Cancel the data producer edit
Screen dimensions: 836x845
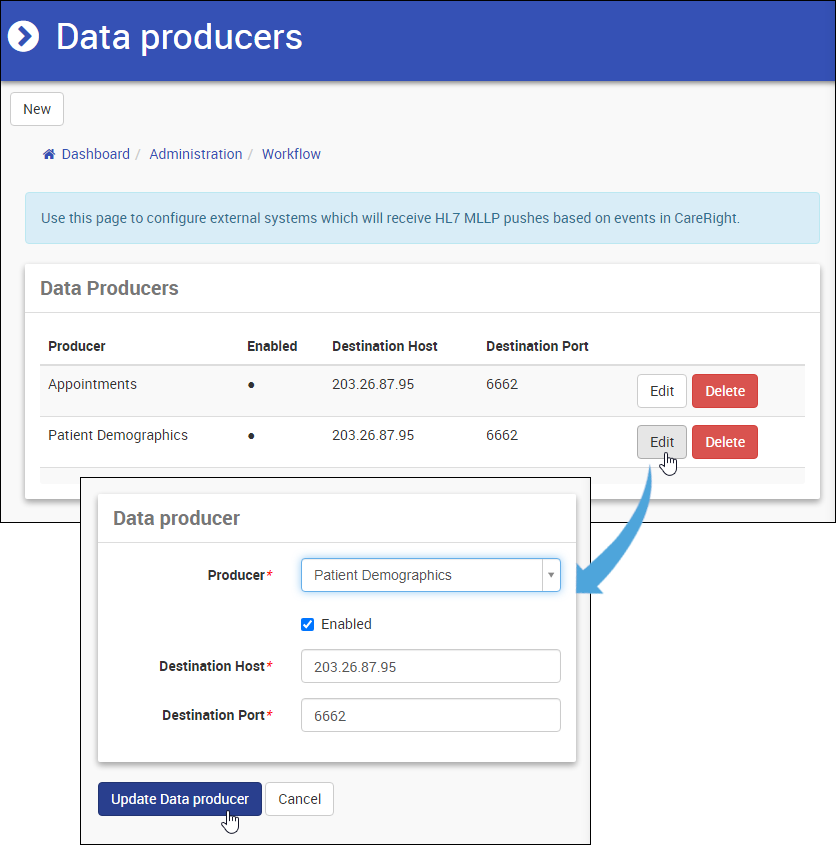[x=299, y=799]
